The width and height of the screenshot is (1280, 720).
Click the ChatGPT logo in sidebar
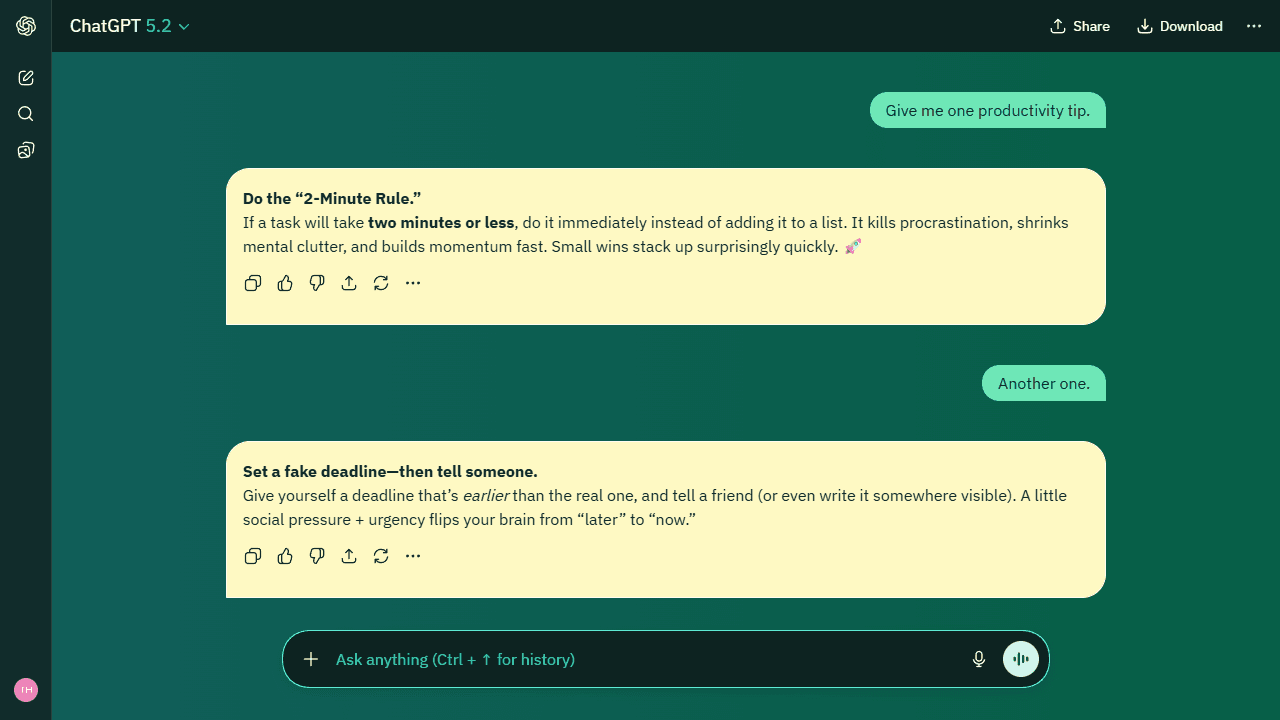coord(26,26)
